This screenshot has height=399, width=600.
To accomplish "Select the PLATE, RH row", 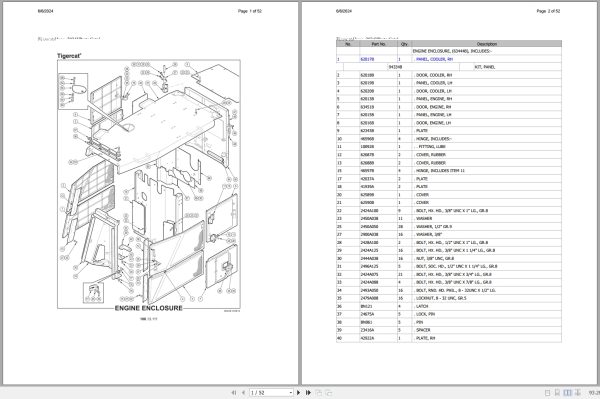I will pos(449,338).
